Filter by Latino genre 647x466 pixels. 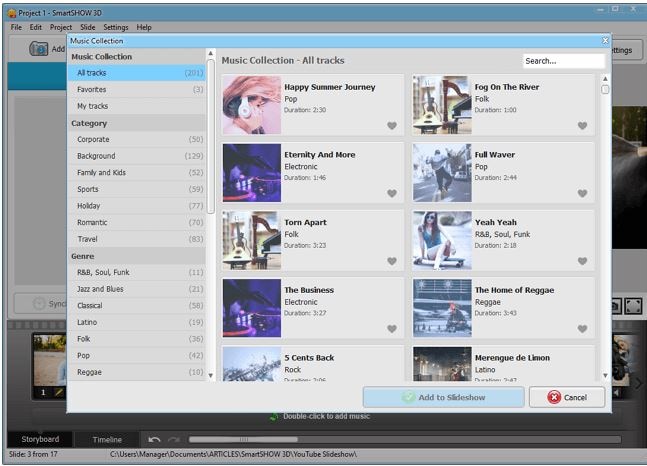(137, 322)
